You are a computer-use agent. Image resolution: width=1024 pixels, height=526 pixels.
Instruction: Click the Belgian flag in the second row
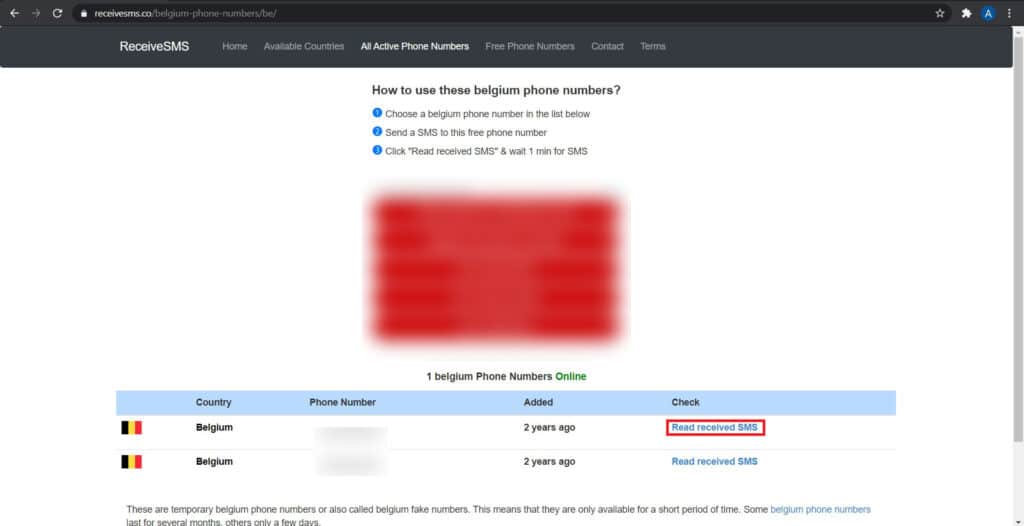[131, 462]
